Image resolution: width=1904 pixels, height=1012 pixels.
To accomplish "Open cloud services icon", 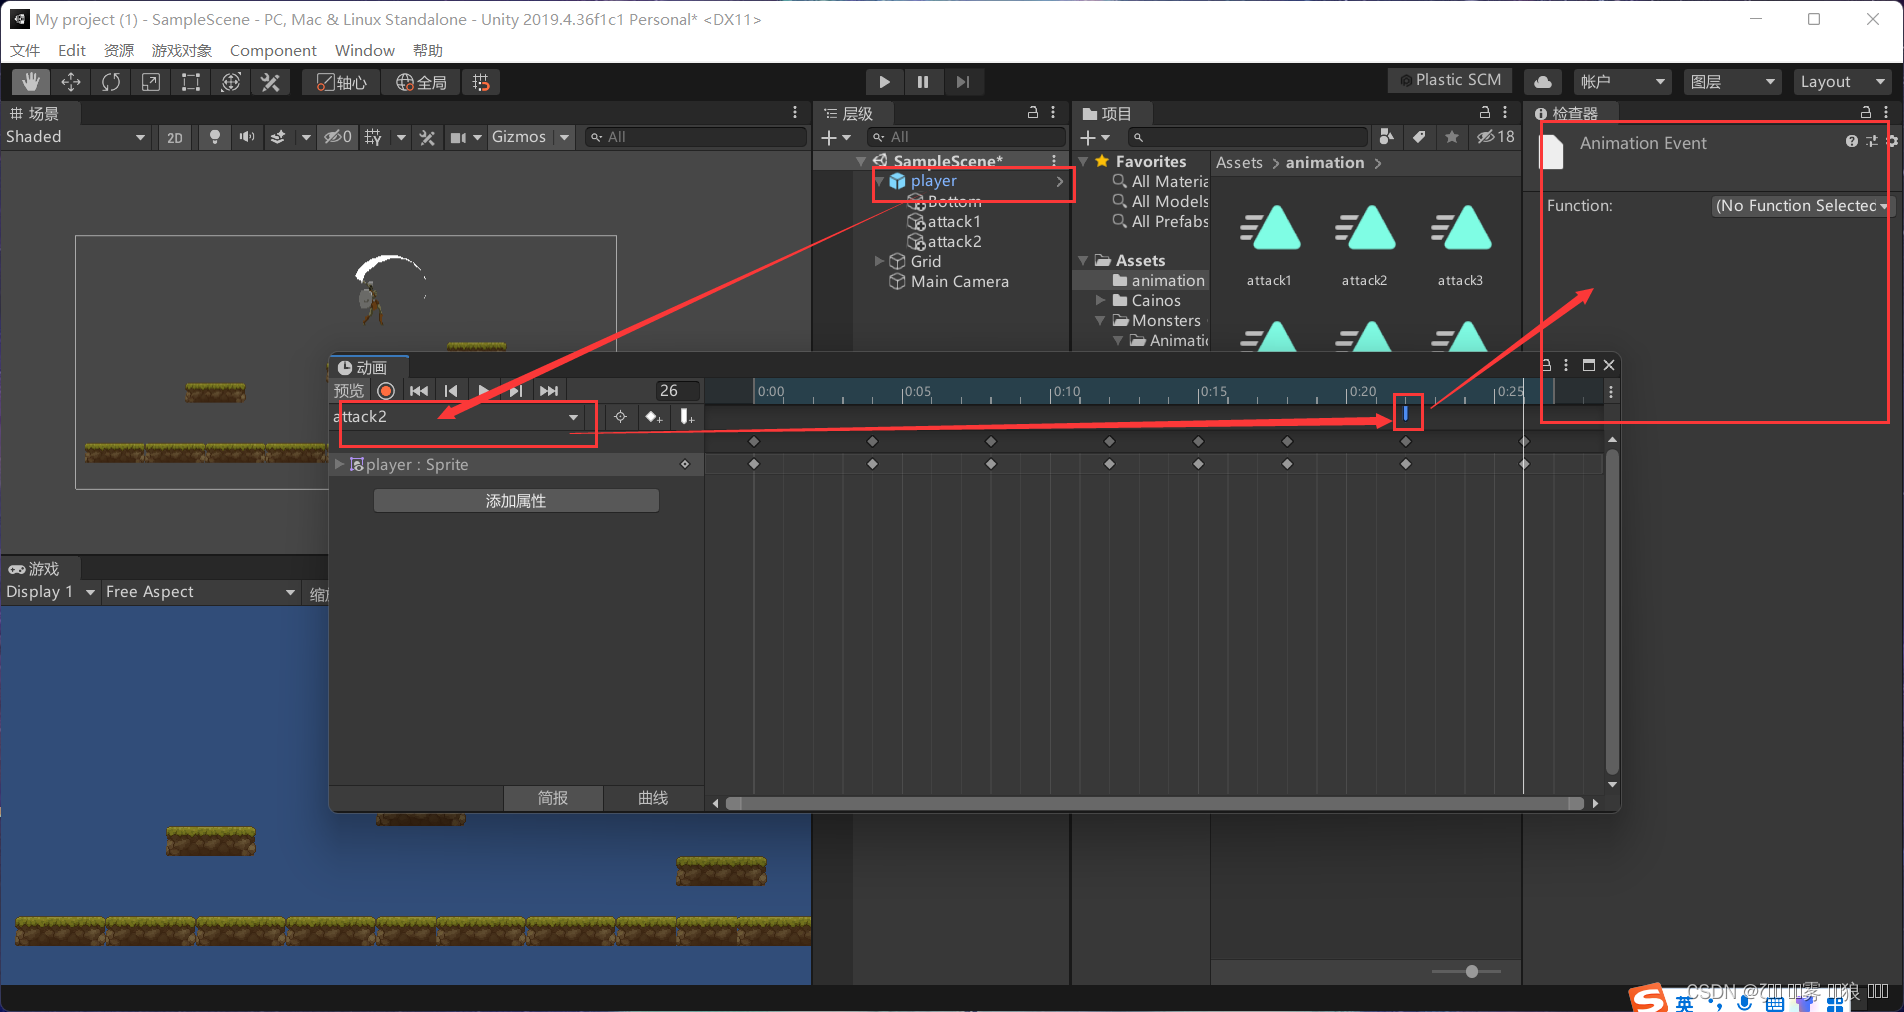I will click(1543, 82).
